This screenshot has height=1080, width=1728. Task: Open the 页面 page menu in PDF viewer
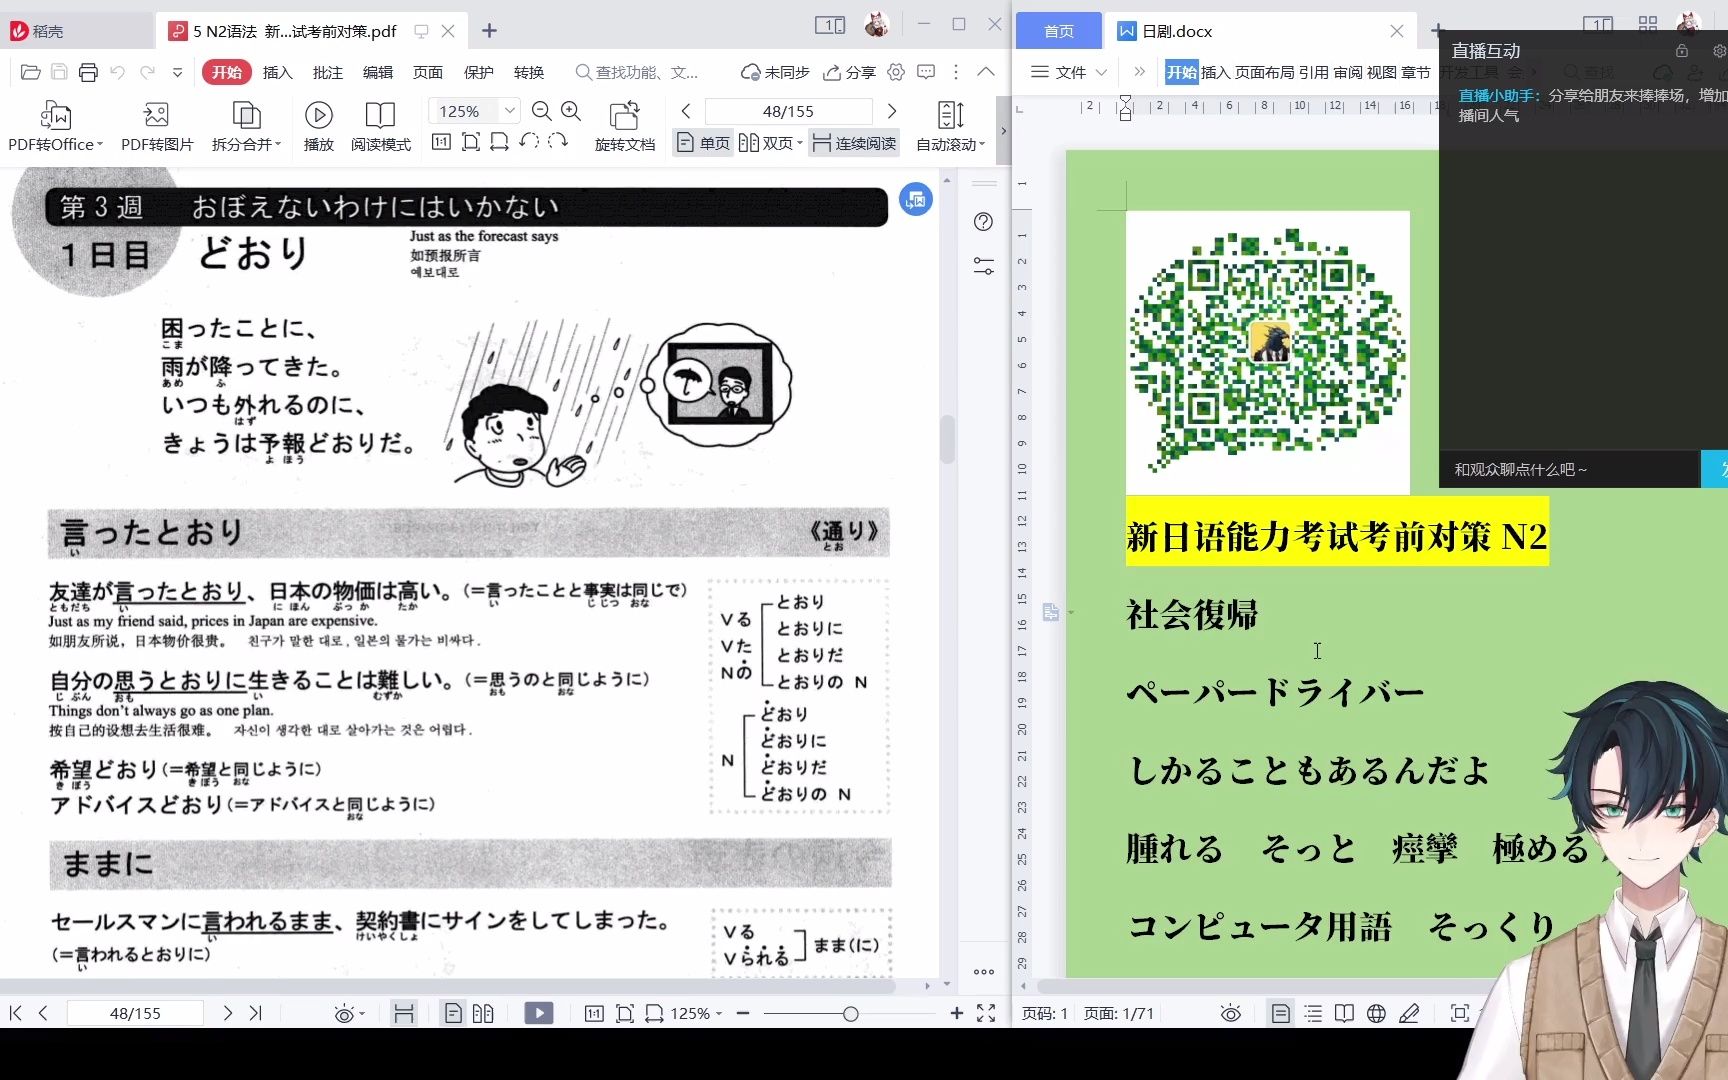tap(428, 72)
